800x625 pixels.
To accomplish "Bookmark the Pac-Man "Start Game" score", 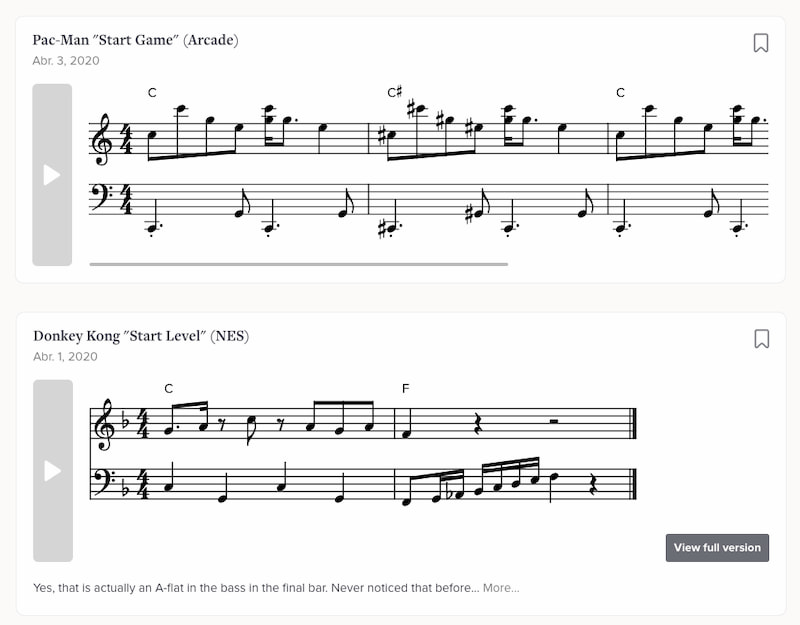I will (761, 43).
